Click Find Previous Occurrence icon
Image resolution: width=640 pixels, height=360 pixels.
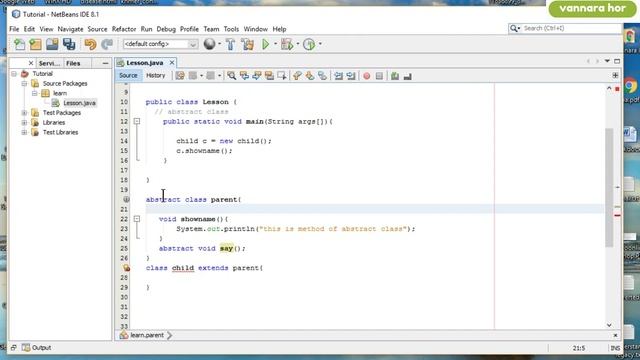point(244,76)
